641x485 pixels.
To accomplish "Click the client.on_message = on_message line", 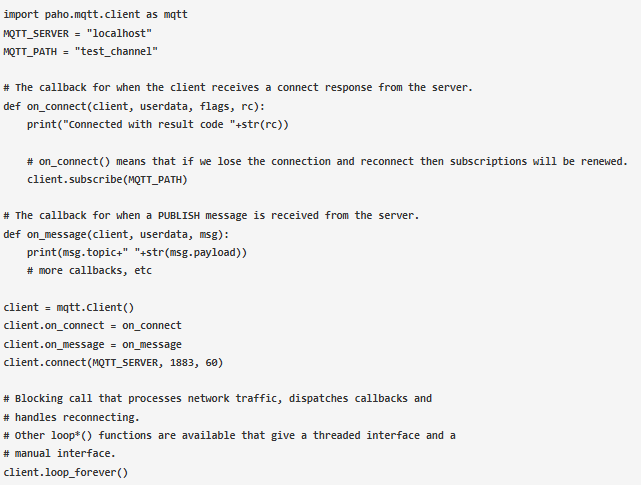I will pyautogui.click(x=92, y=343).
